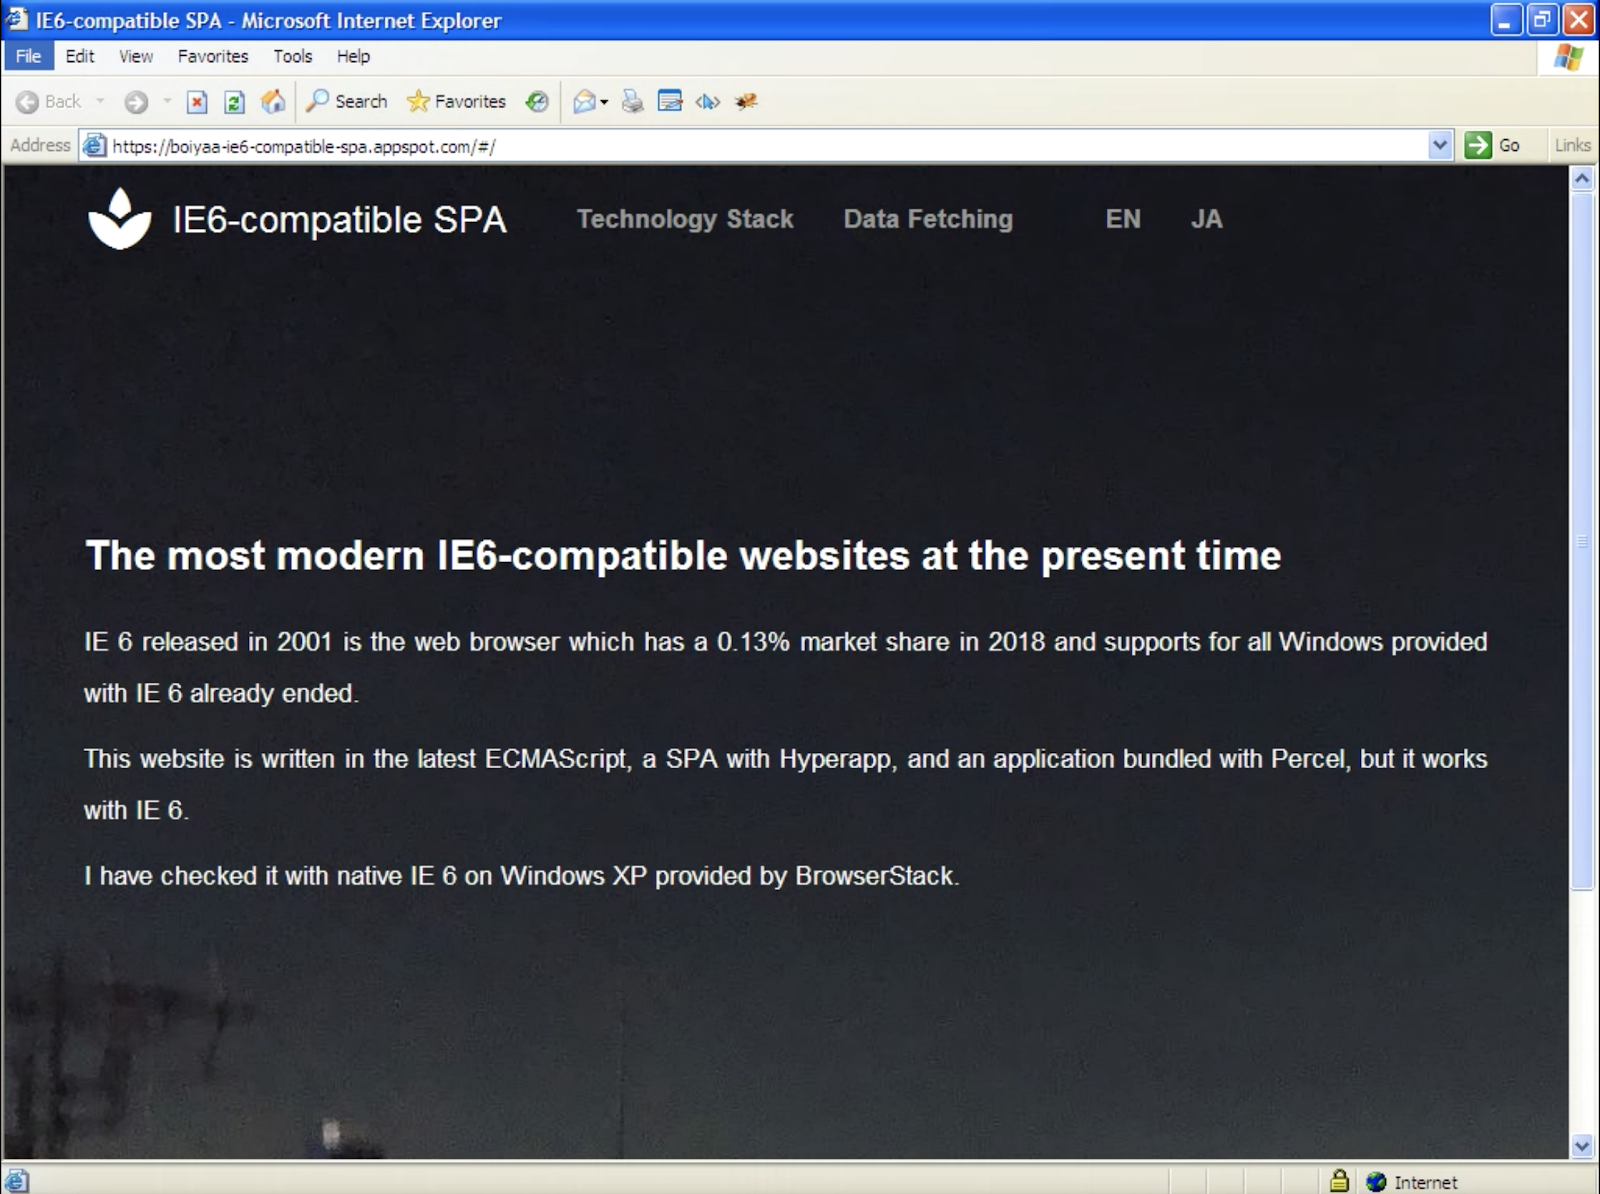This screenshot has height=1194, width=1600.
Task: Open the Help menu
Action: point(353,56)
